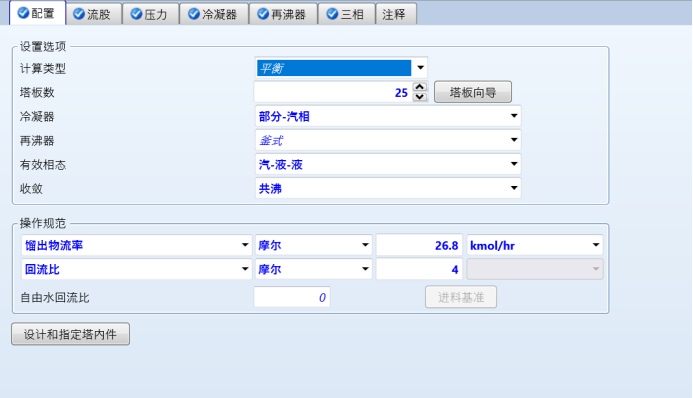Image resolution: width=693 pixels, height=398 pixels.
Task: Open the 流股 tab
Action: click(x=94, y=14)
